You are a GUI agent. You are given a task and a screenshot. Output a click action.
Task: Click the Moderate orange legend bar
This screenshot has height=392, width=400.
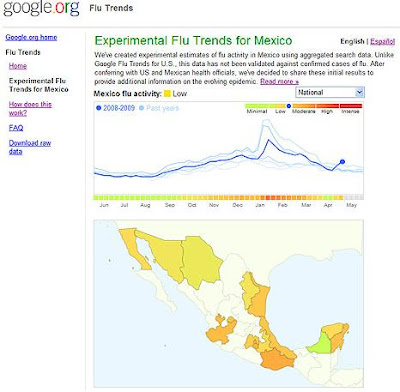tap(304, 106)
